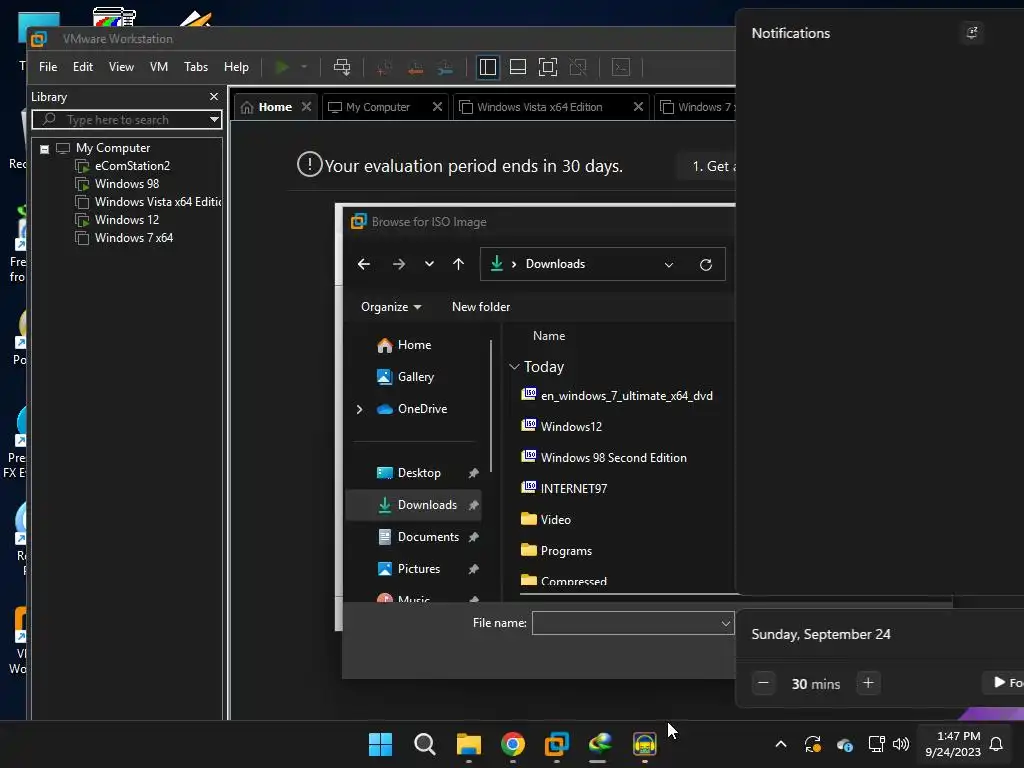Open the Edit menu
The width and height of the screenshot is (1024, 768).
[83, 67]
